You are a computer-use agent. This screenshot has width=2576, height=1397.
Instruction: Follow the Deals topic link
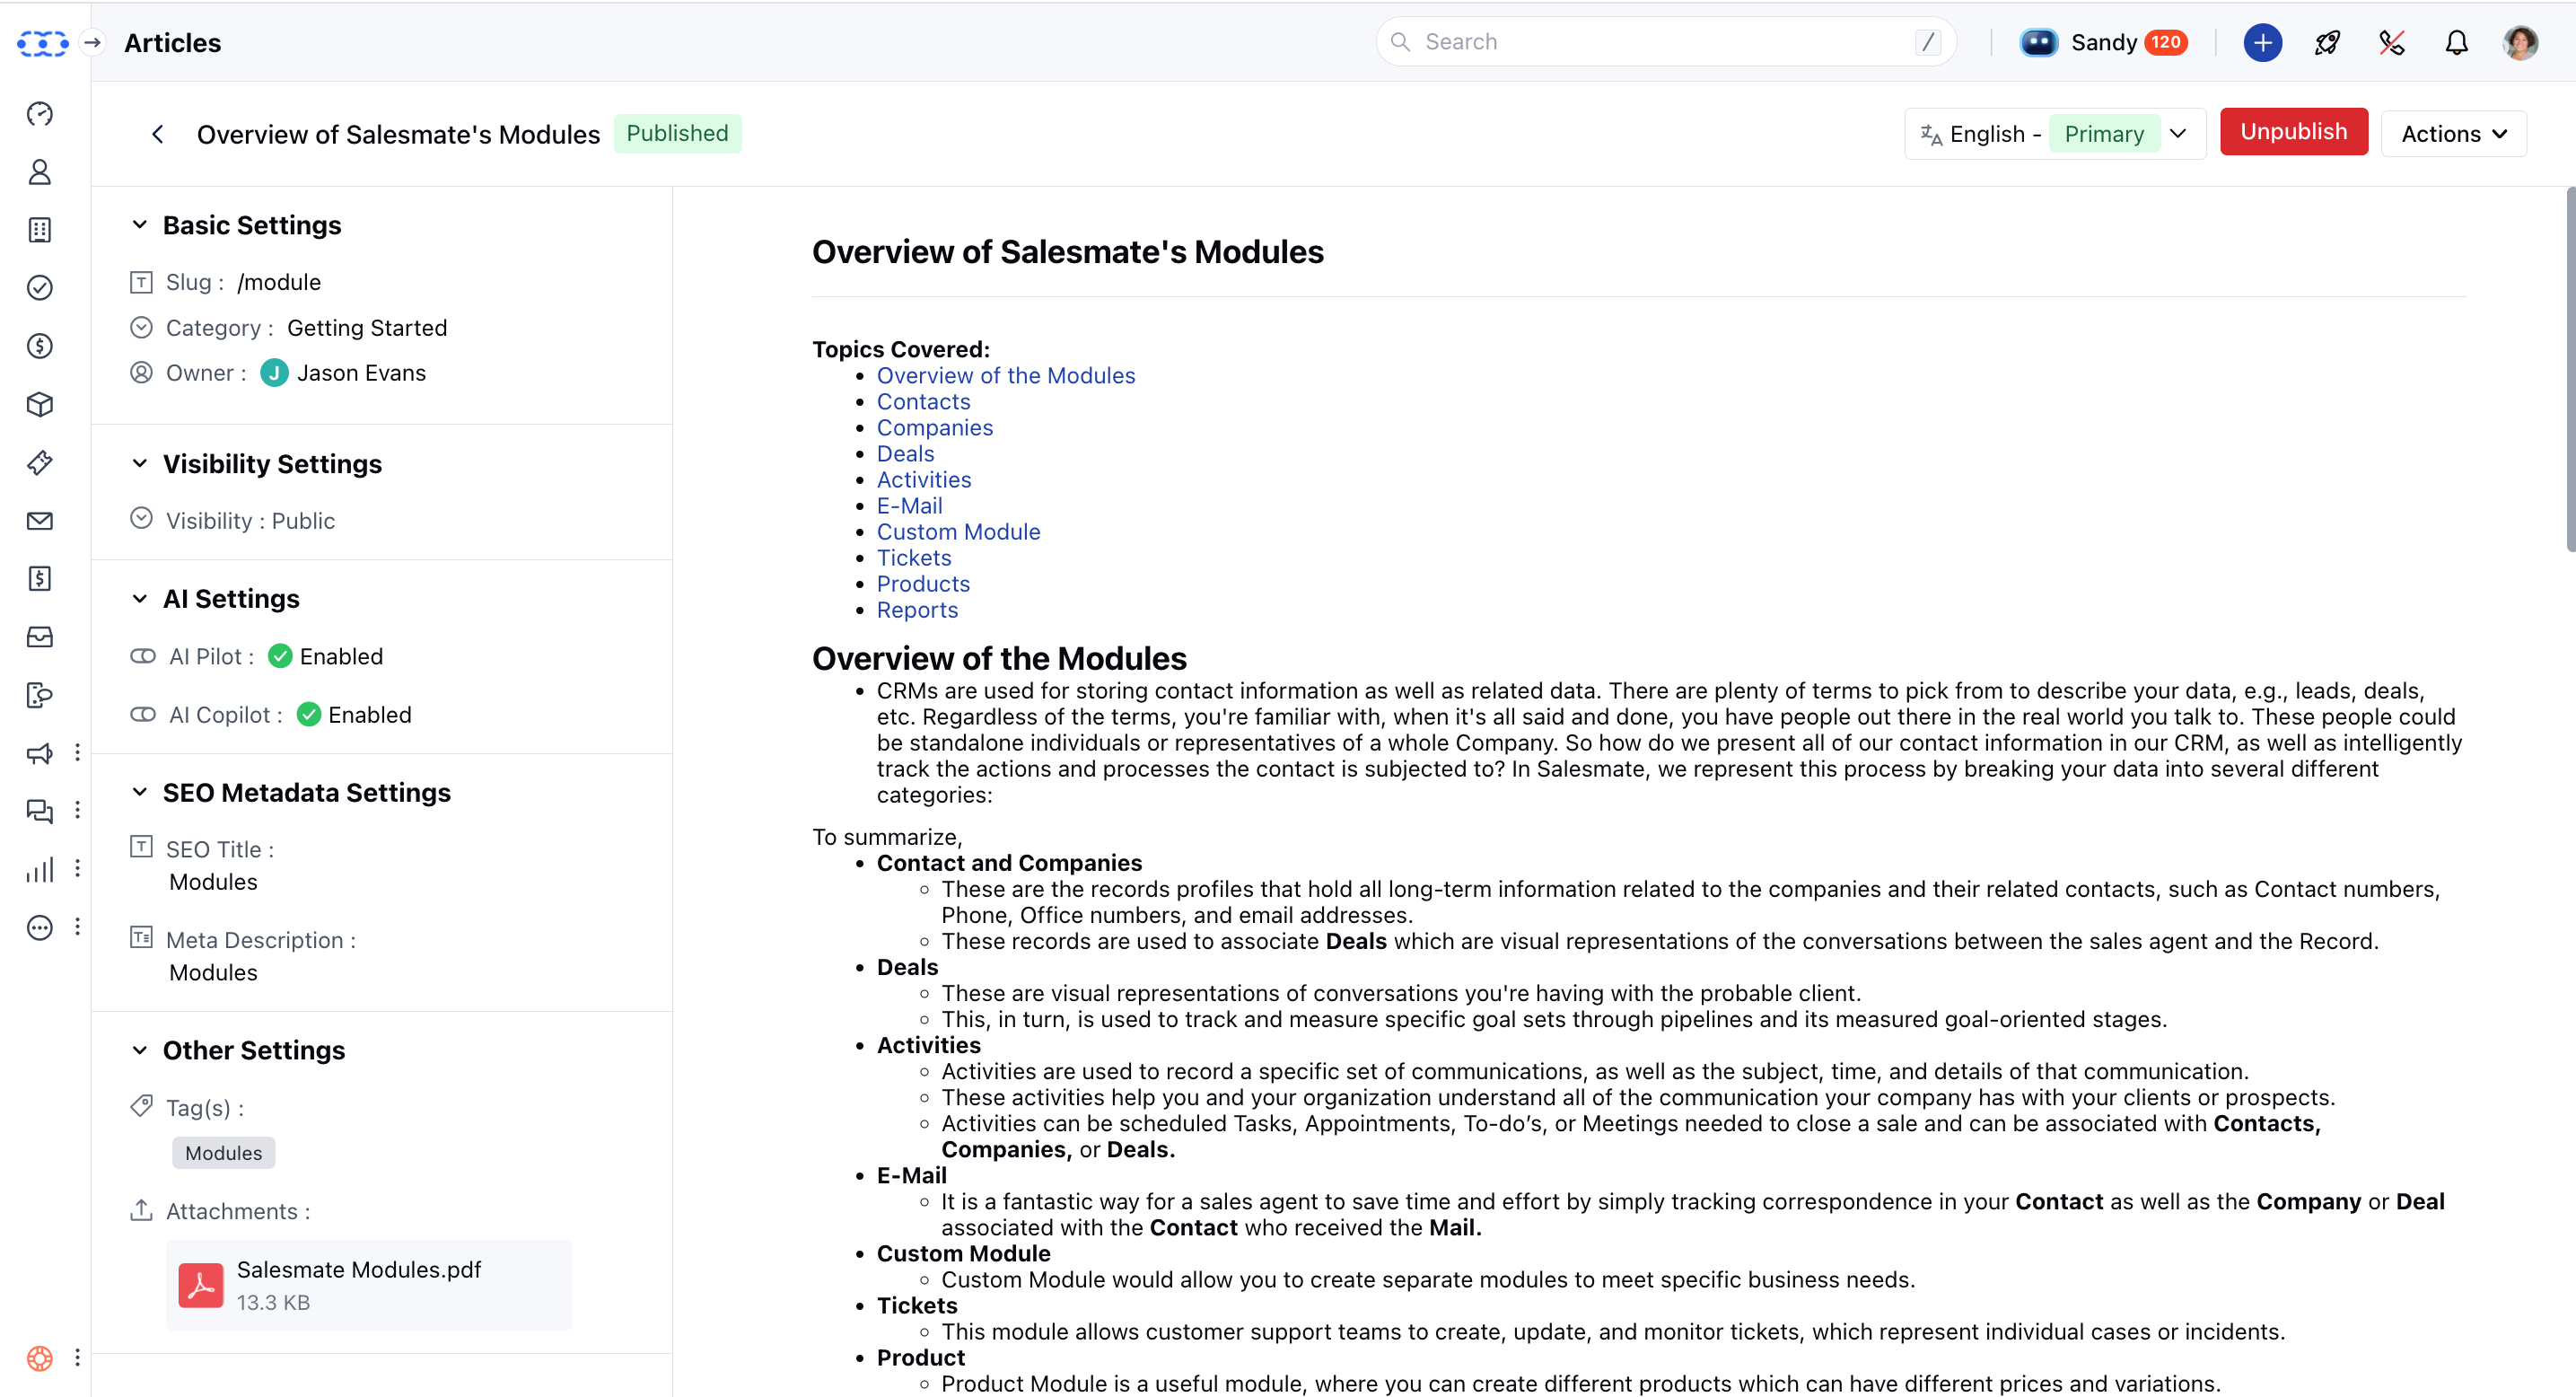(905, 453)
